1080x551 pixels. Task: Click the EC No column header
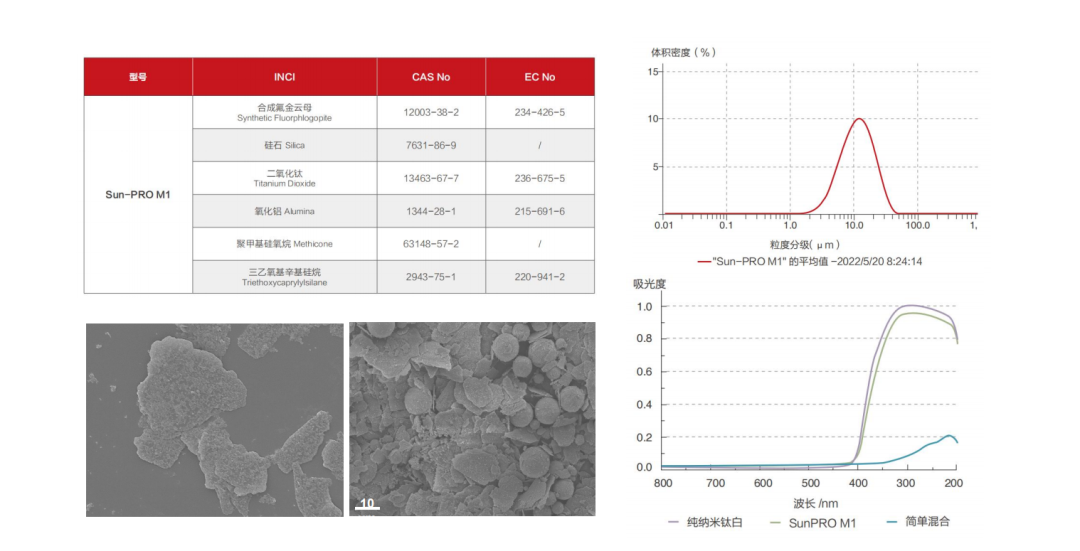tap(540, 77)
